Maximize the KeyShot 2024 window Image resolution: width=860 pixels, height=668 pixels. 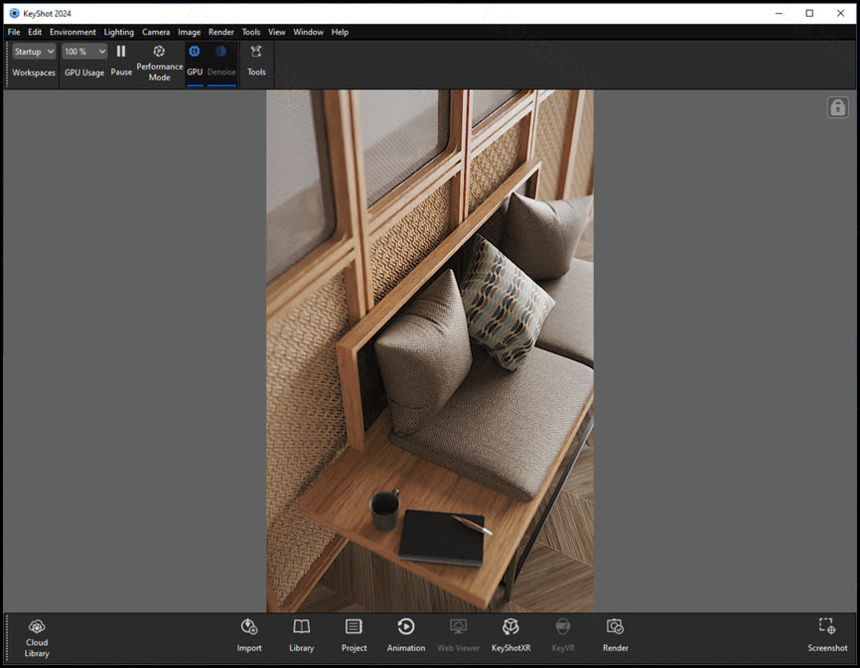(x=810, y=13)
